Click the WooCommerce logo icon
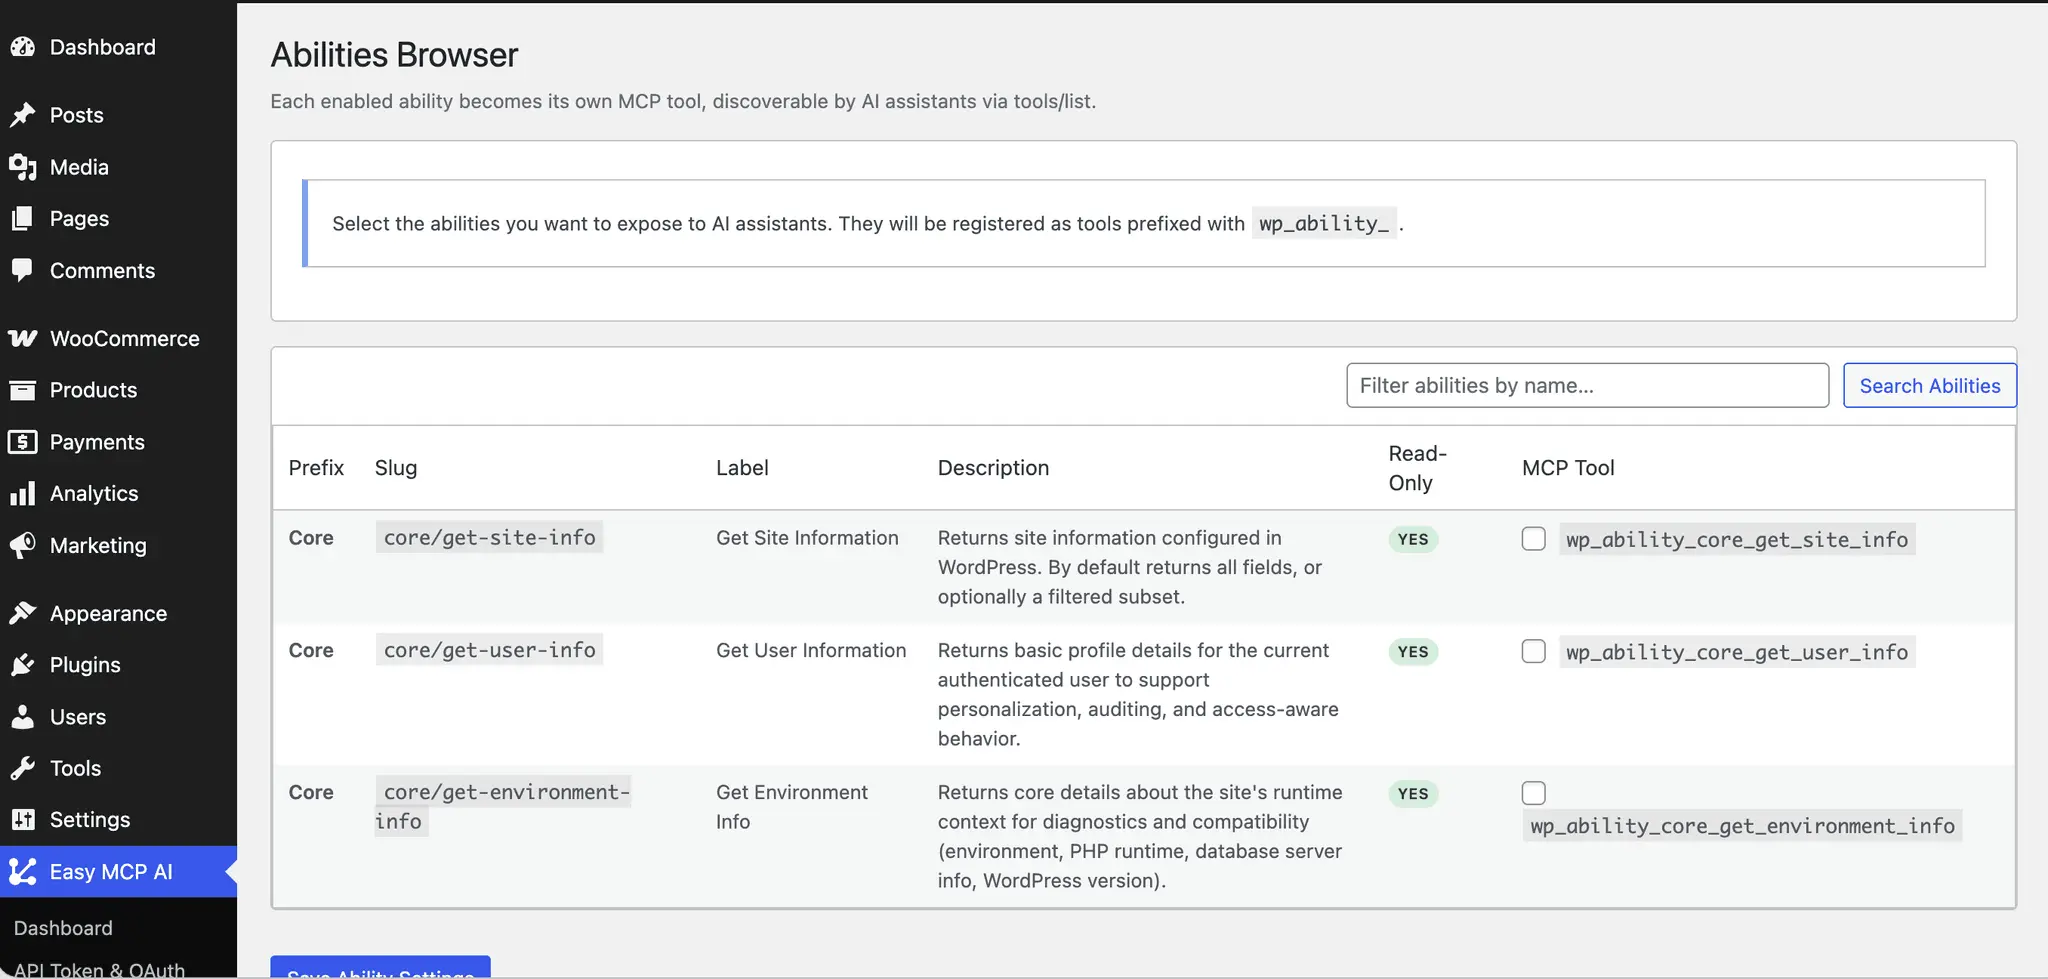Screen dimensions: 2048x979 tap(23, 338)
